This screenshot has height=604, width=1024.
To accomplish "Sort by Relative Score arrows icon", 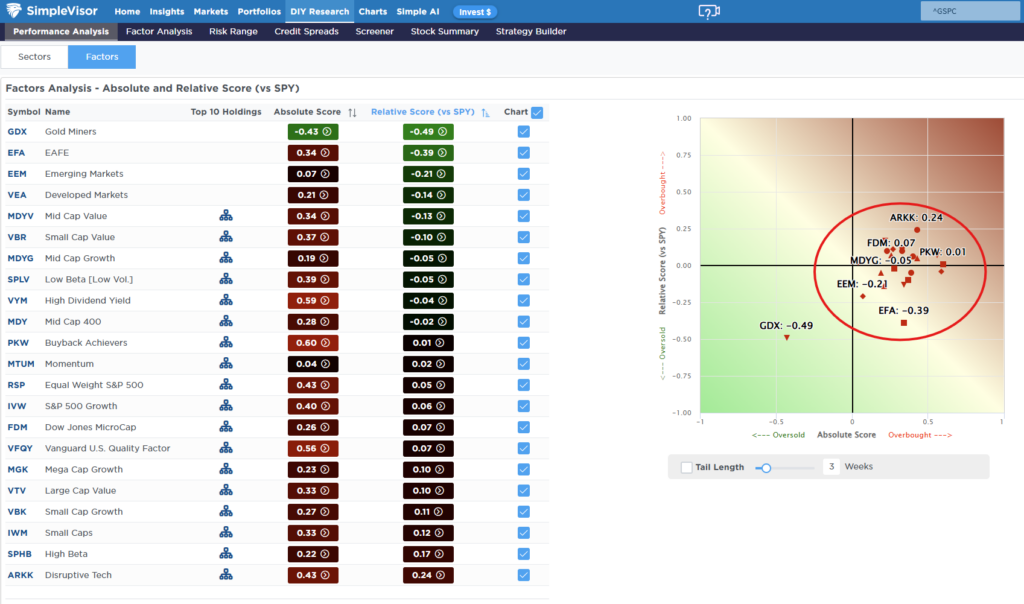I will pyautogui.click(x=485, y=112).
